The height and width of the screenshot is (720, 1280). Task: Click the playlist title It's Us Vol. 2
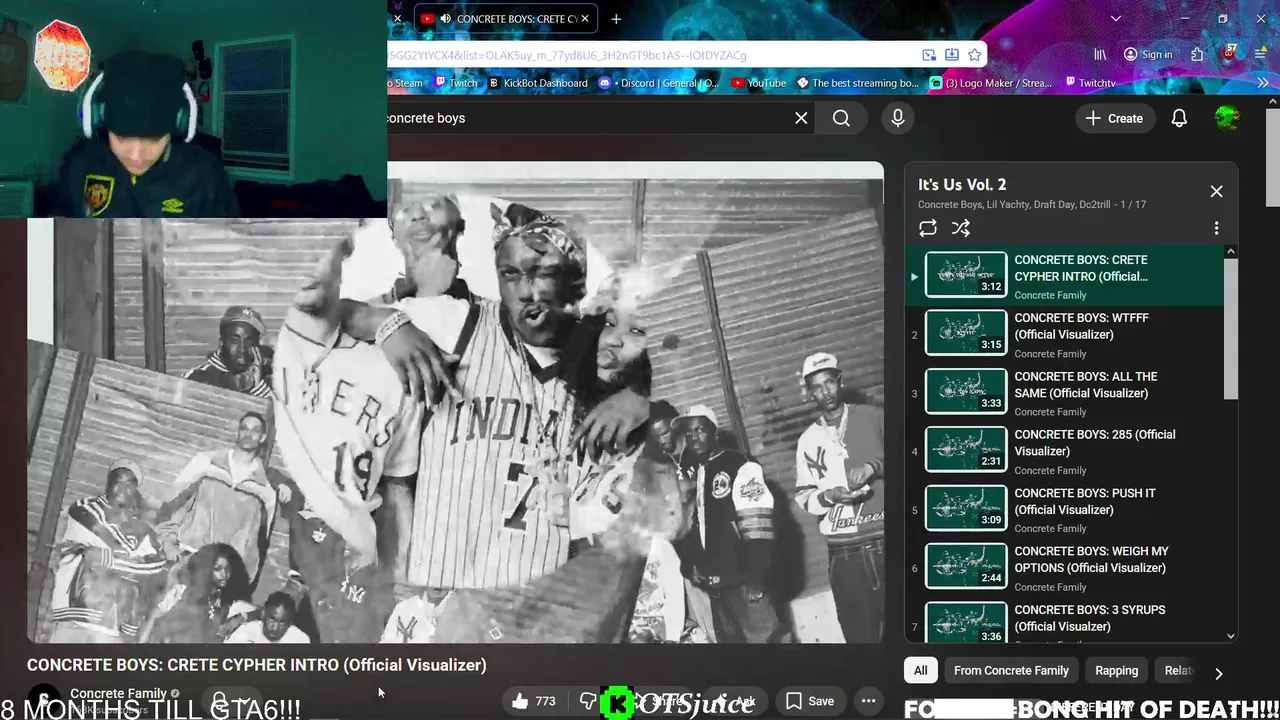pyautogui.click(x=962, y=185)
